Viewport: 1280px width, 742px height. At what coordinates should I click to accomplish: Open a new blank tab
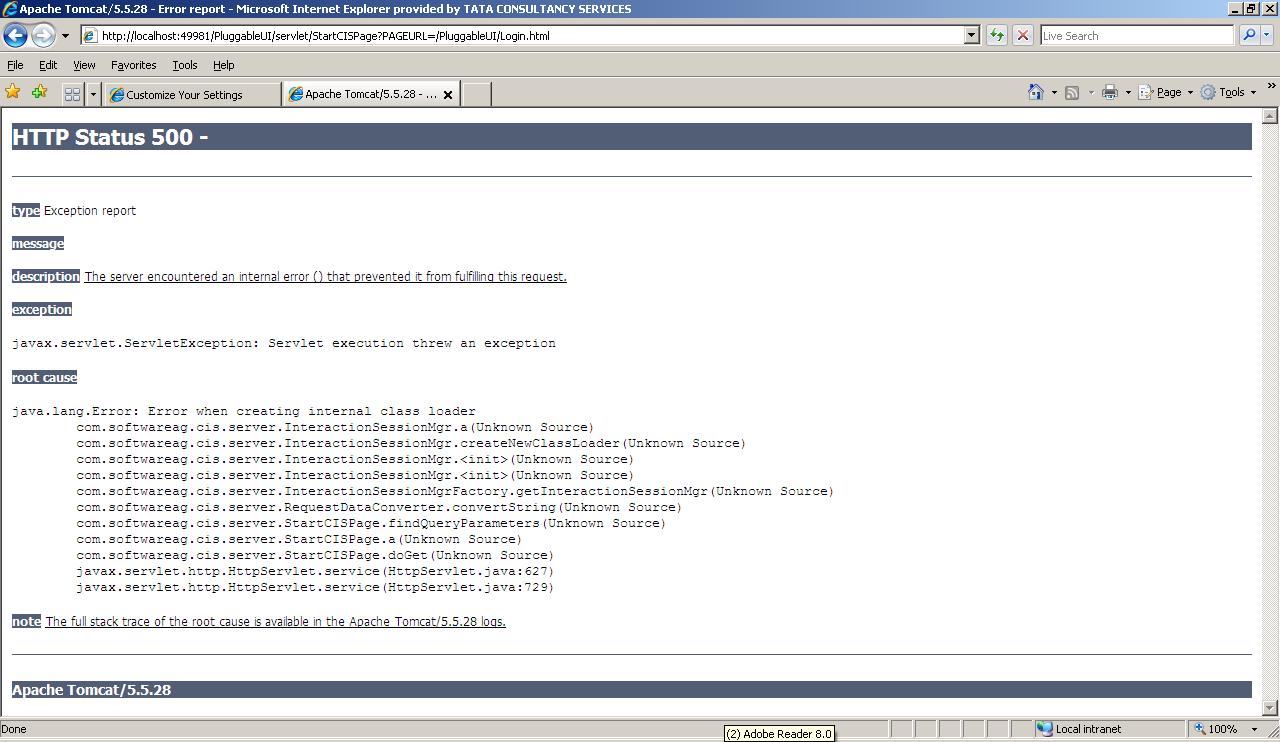(x=477, y=95)
